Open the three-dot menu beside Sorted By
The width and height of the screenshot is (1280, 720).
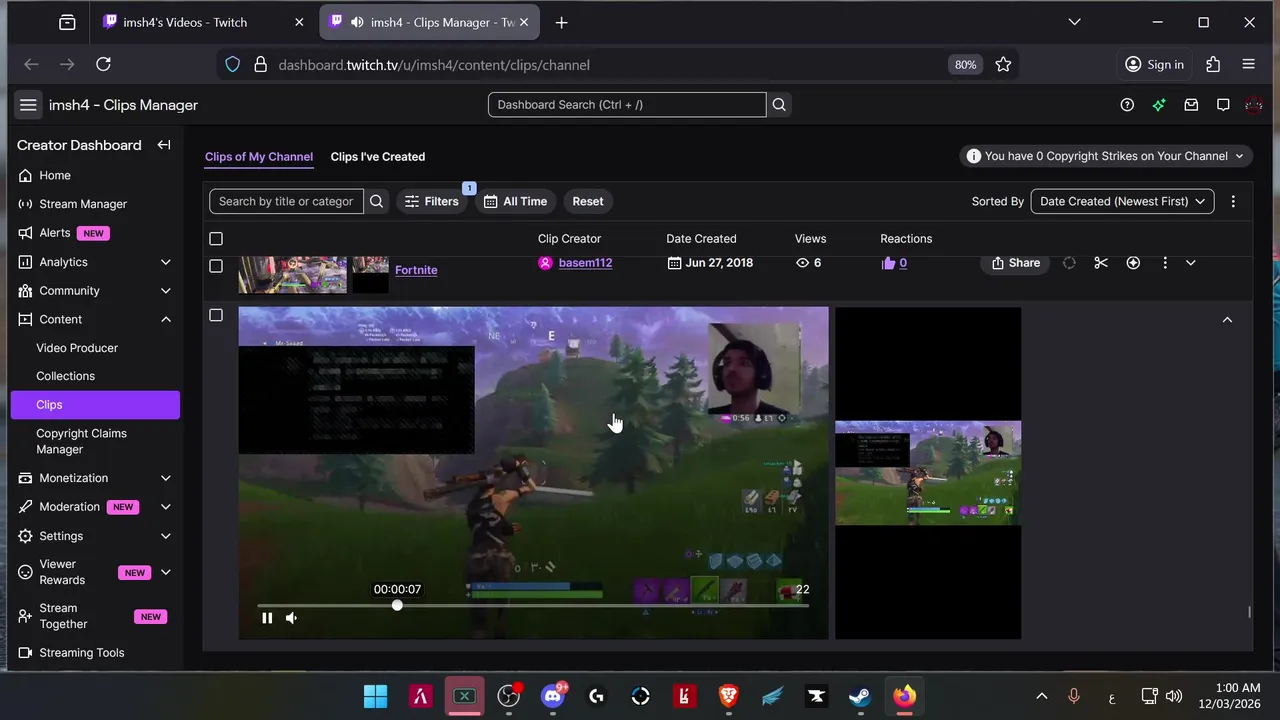[1233, 201]
